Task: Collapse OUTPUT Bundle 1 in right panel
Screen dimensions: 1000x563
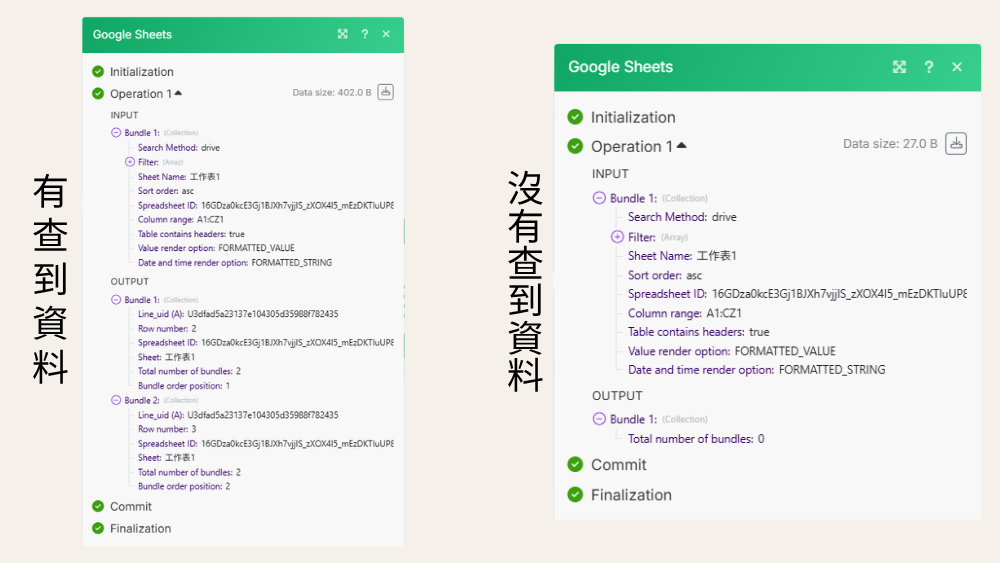Action: pos(599,419)
